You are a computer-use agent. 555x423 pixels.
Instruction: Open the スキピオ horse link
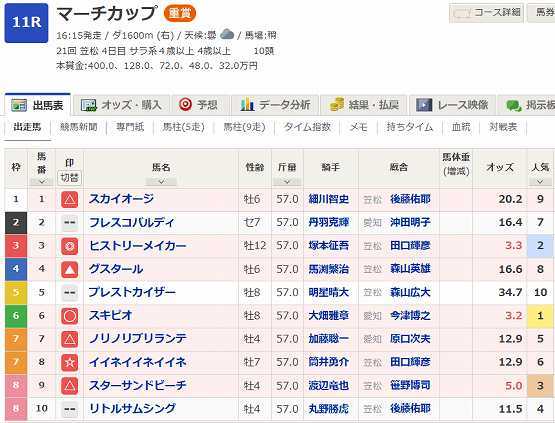tap(111, 315)
